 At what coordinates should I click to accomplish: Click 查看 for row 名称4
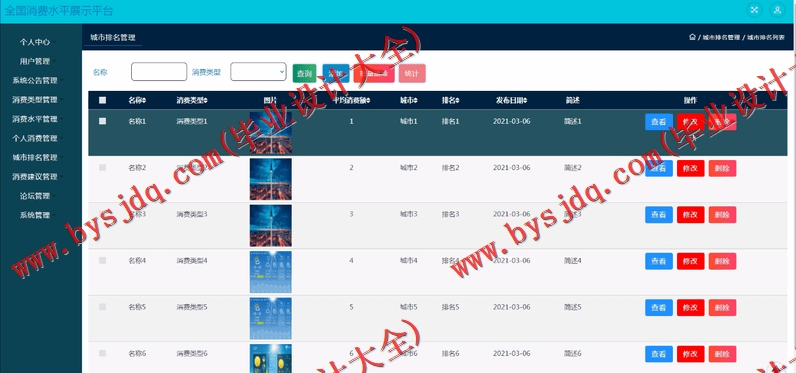pos(659,261)
